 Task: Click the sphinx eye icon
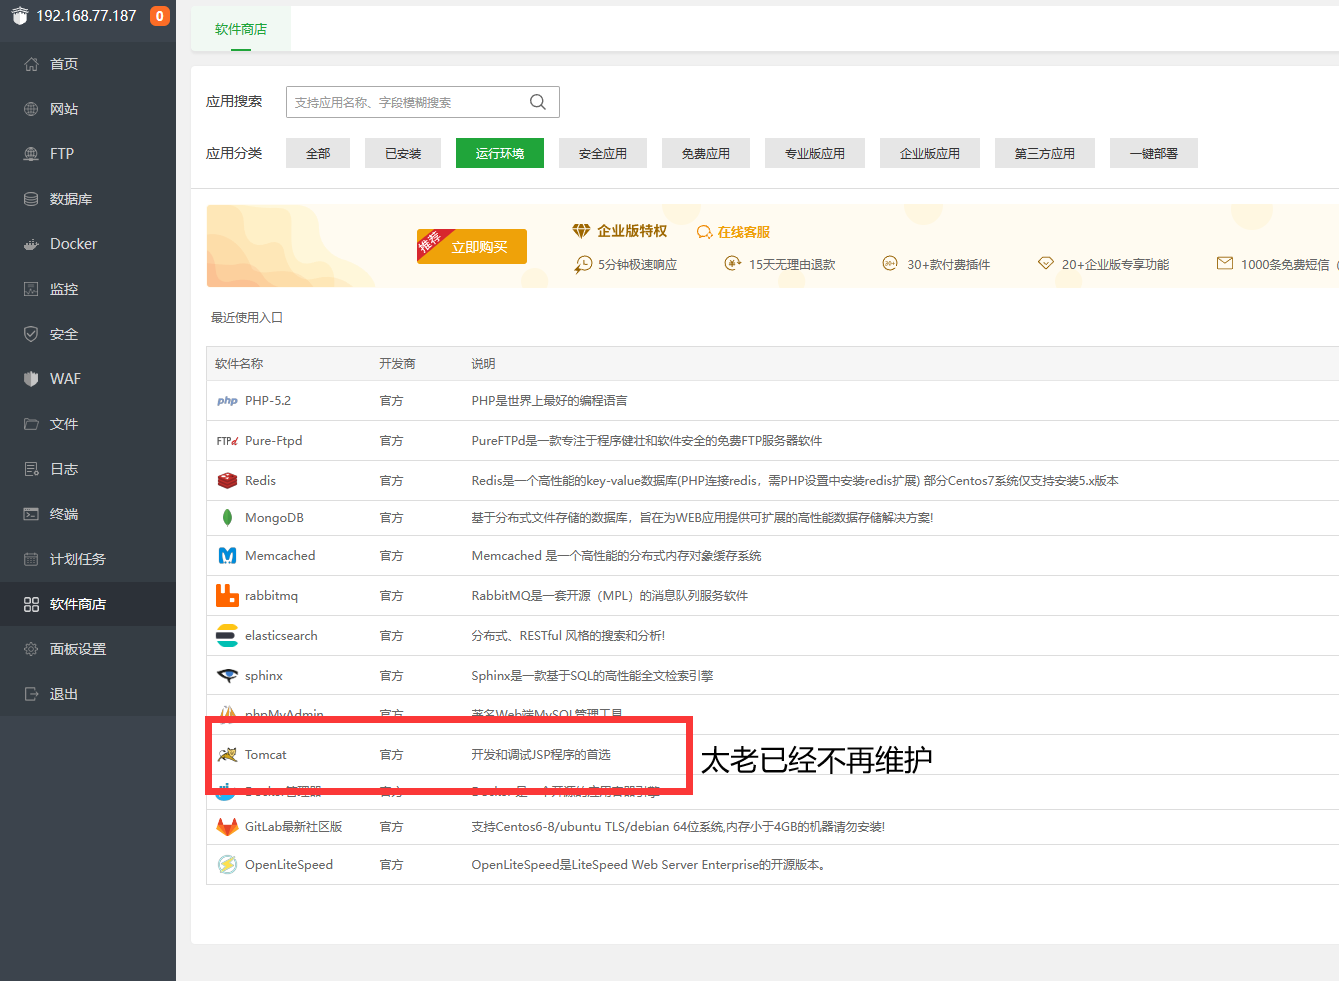[227, 676]
